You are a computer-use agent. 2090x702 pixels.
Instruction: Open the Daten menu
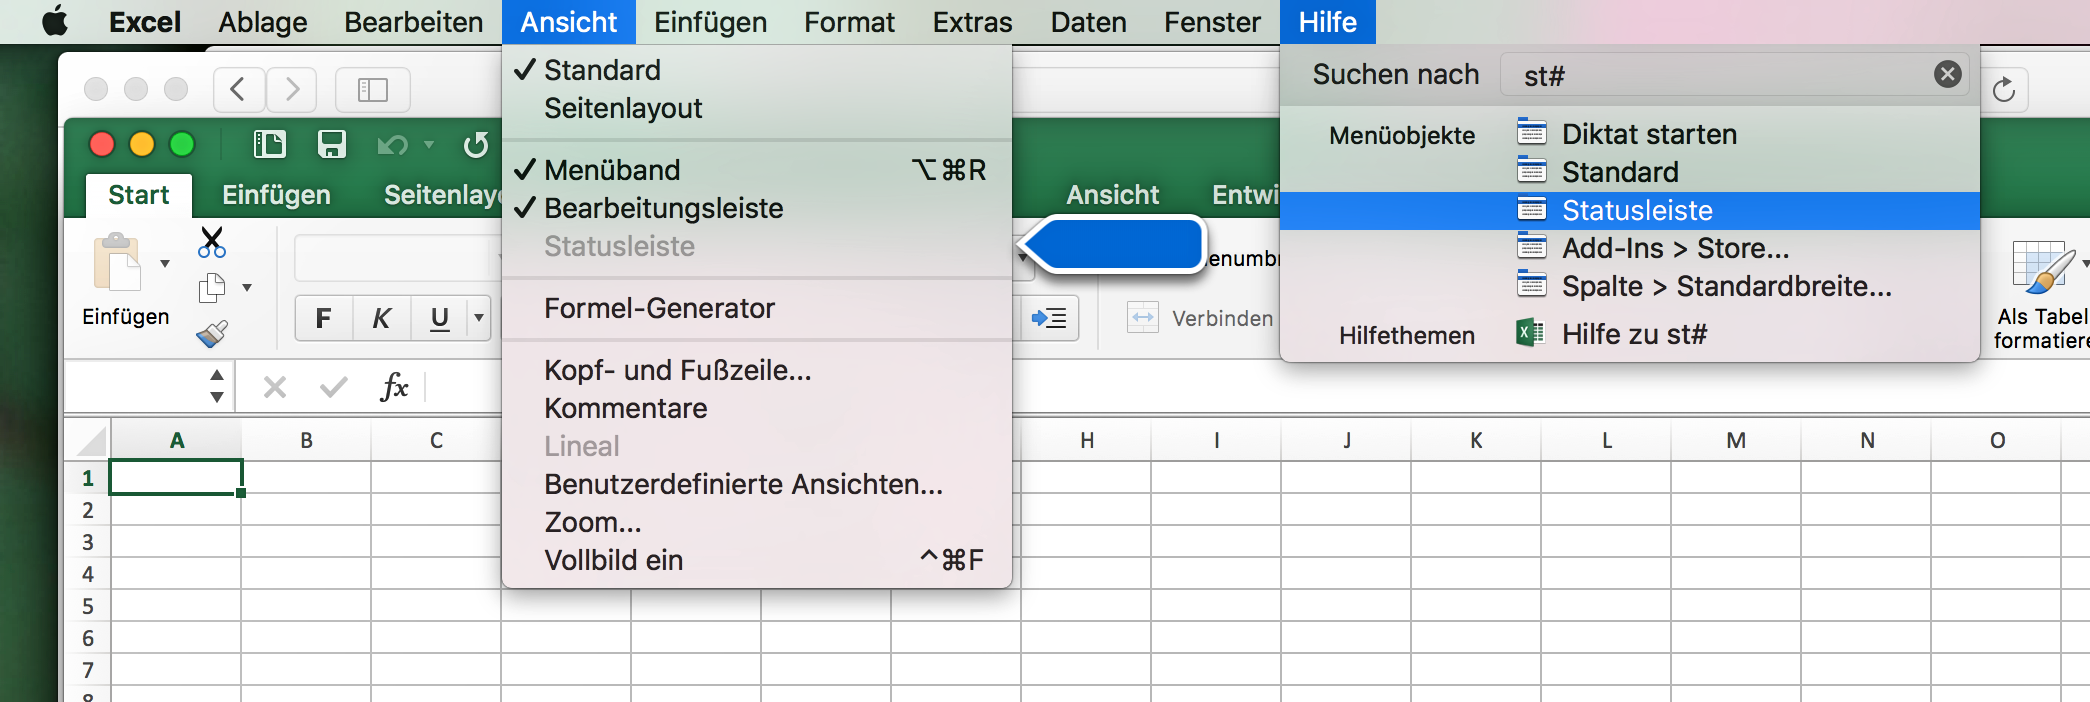click(1089, 22)
